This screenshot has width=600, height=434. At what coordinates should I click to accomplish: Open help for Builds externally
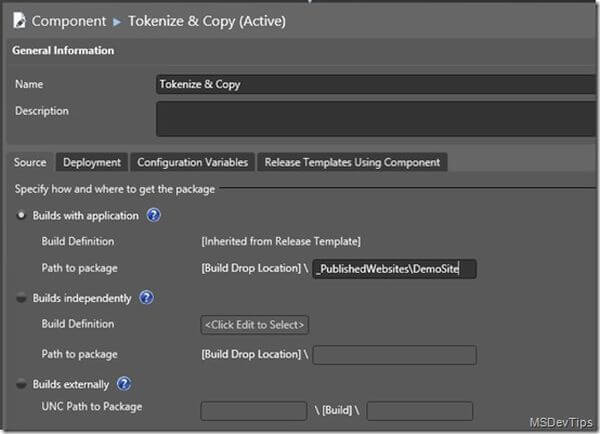pos(124,383)
